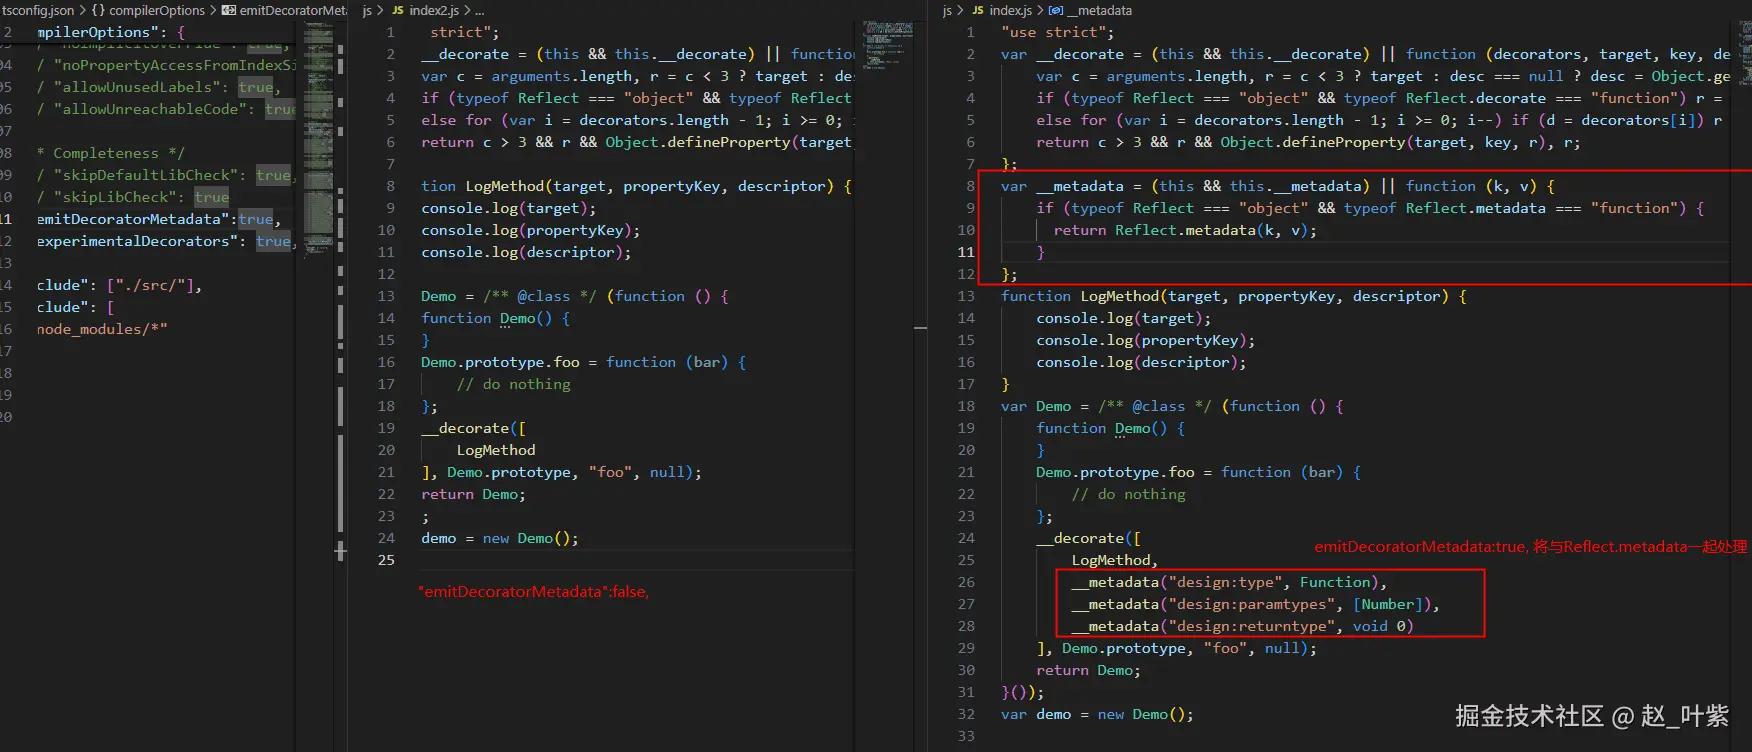Click the "// do nothing" comment in index2.js

point(514,384)
